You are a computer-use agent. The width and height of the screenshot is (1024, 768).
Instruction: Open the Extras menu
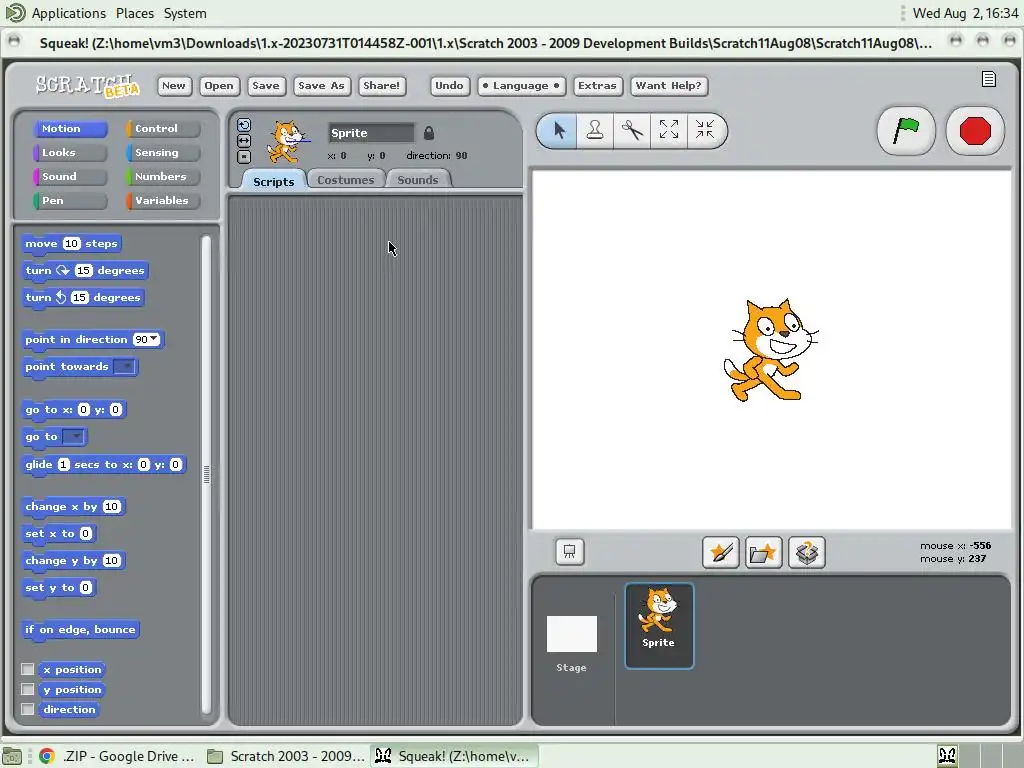click(597, 86)
